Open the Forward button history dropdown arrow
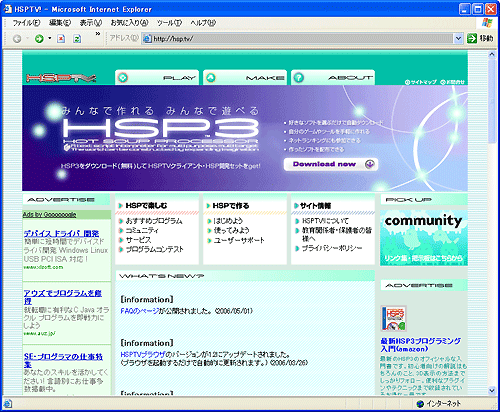 [x=49, y=38]
